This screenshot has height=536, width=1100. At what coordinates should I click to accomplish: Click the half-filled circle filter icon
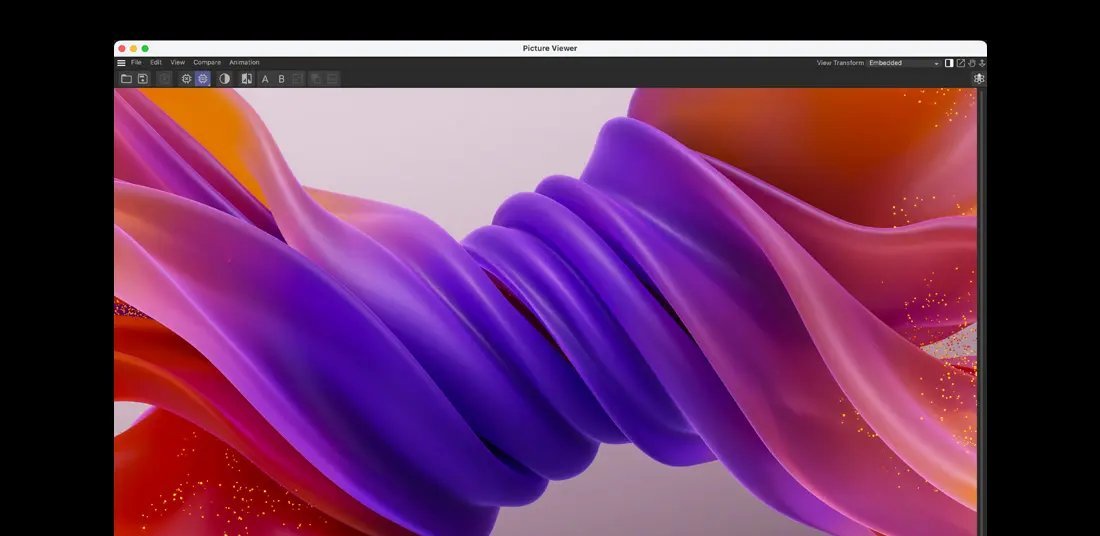point(224,79)
